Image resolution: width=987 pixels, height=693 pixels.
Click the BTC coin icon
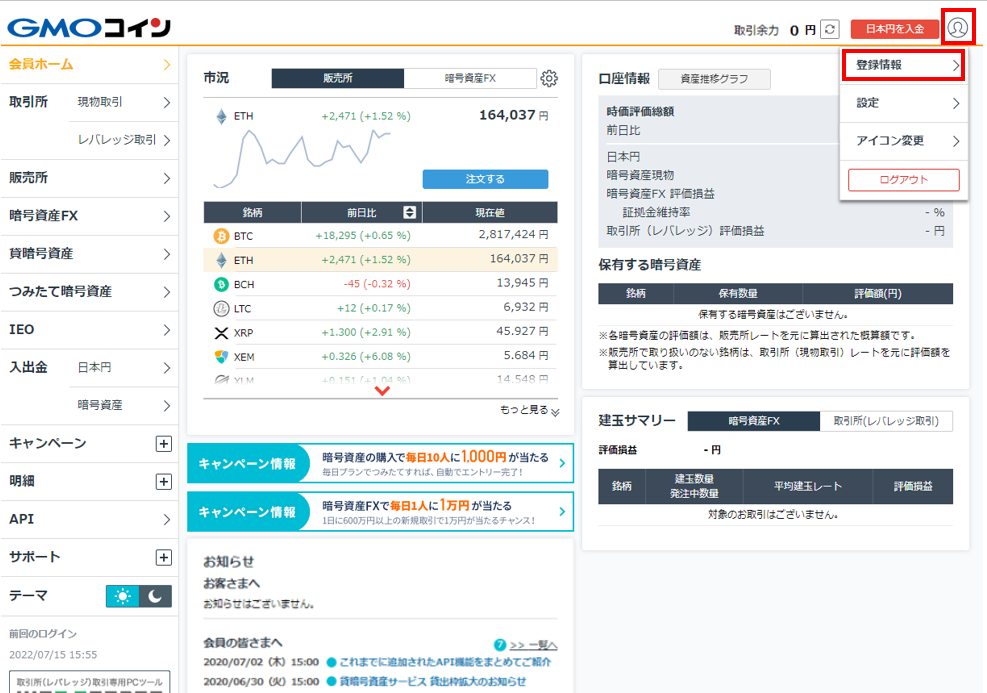click(x=221, y=236)
